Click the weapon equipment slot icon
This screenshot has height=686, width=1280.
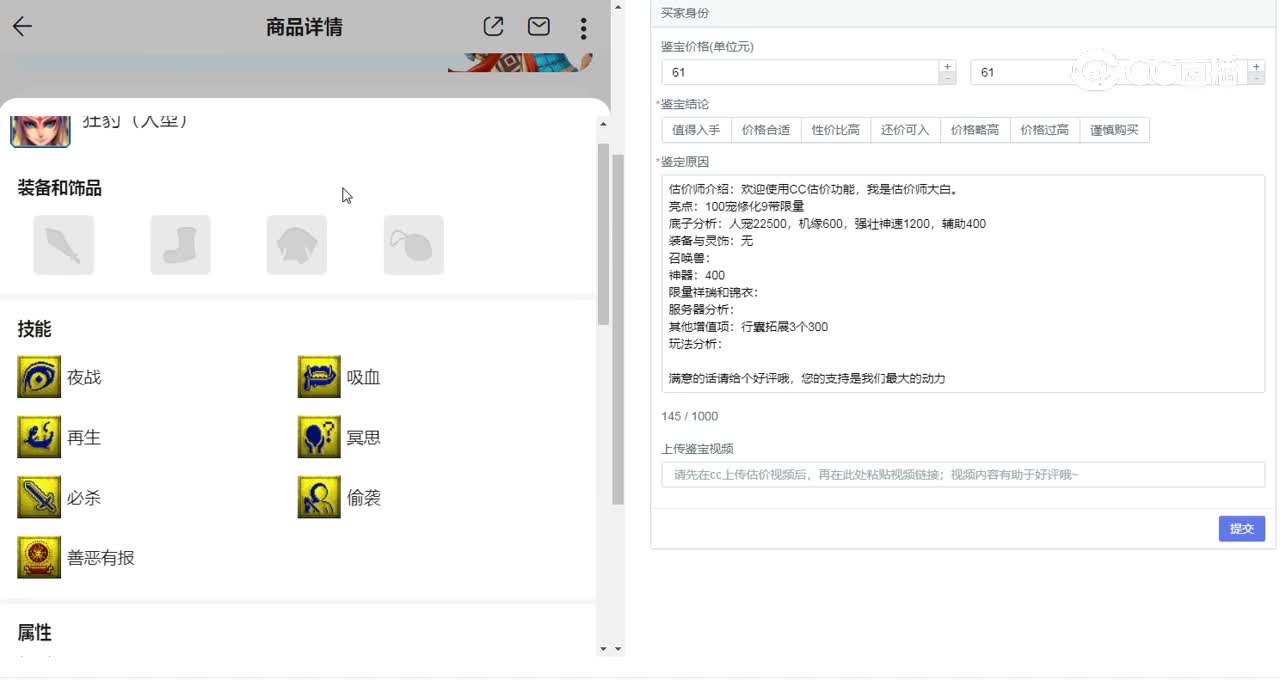63,244
